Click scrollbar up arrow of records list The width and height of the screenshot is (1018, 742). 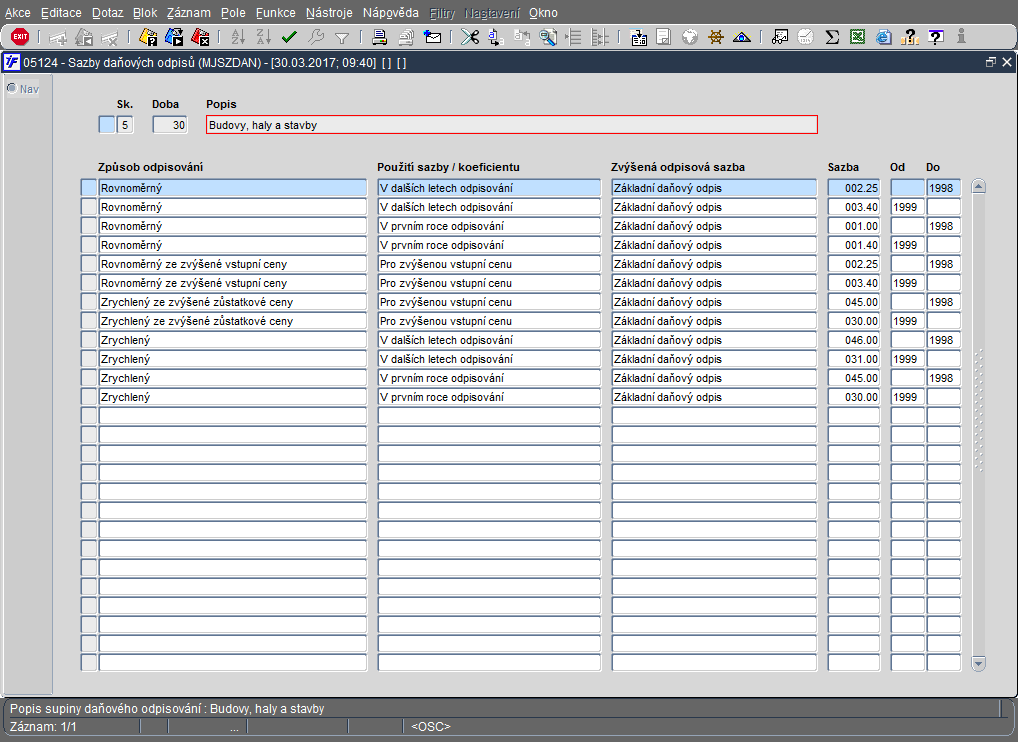point(978,186)
